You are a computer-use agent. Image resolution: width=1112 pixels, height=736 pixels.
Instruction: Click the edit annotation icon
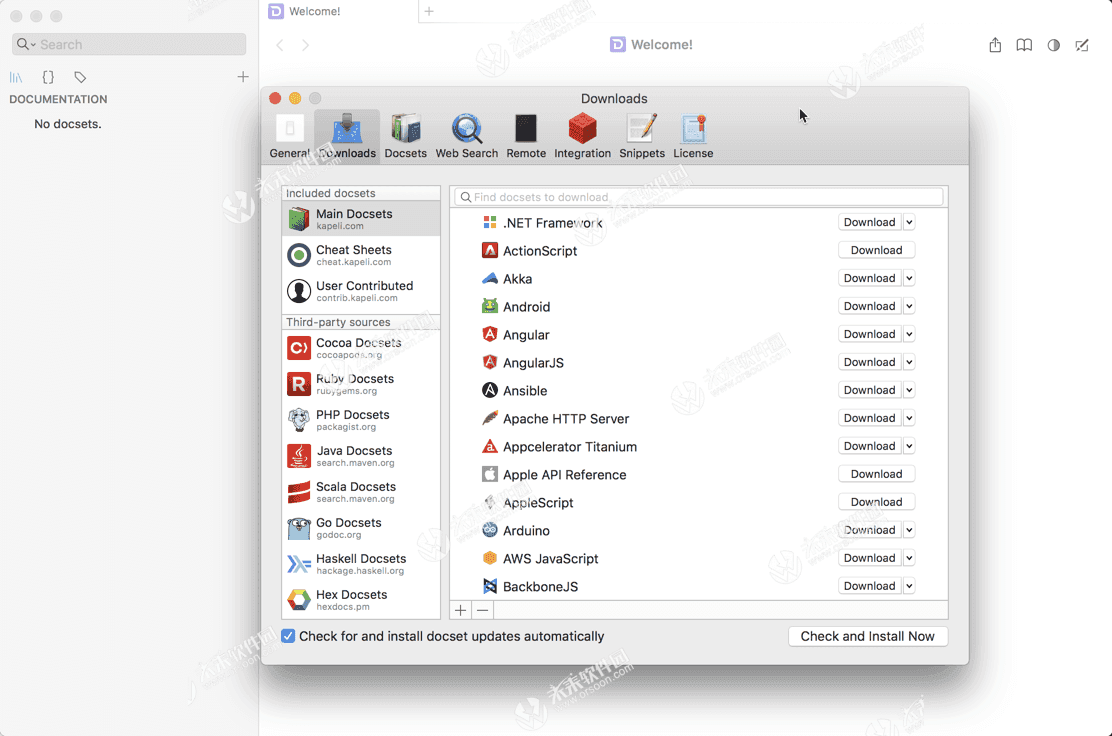(x=1082, y=45)
